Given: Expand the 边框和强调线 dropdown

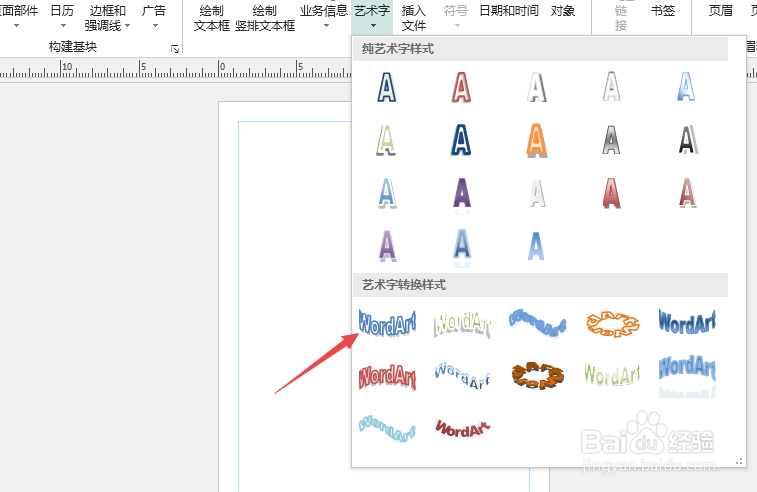Looking at the screenshot, I should click(107, 17).
